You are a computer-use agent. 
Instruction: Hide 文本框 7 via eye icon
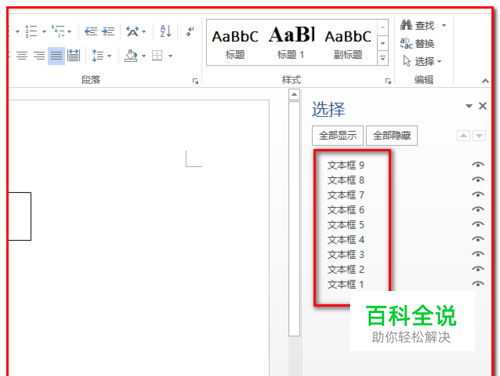478,194
